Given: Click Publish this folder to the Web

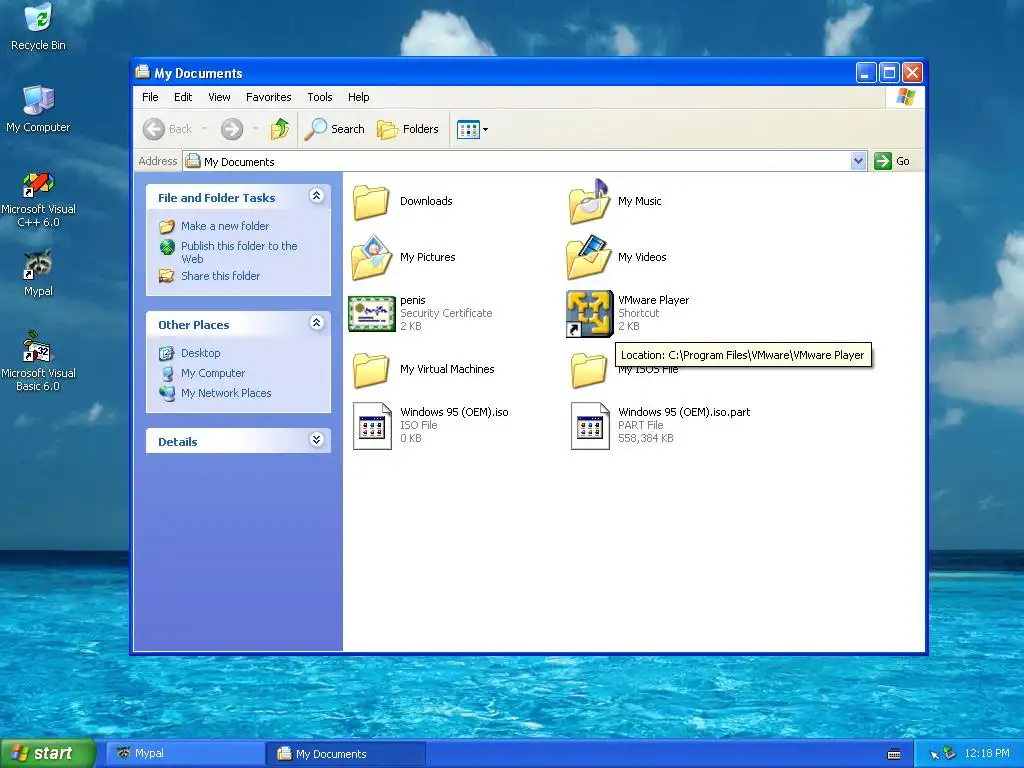Looking at the screenshot, I should (x=239, y=252).
